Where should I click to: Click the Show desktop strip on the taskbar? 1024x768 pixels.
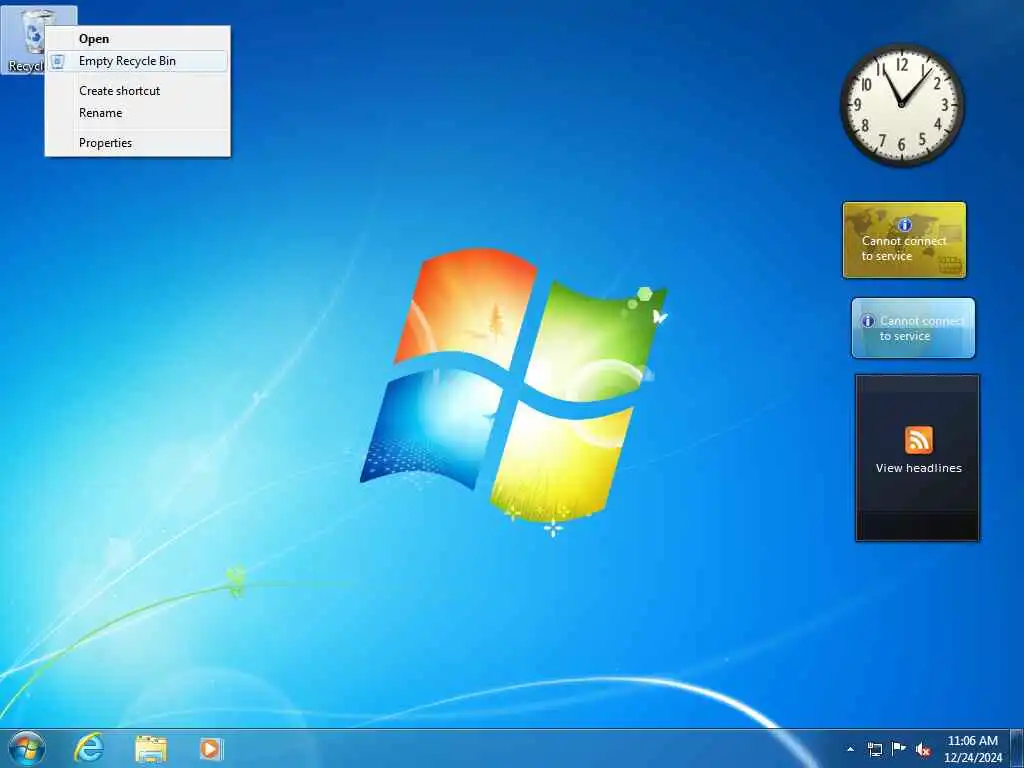[x=1017, y=749]
